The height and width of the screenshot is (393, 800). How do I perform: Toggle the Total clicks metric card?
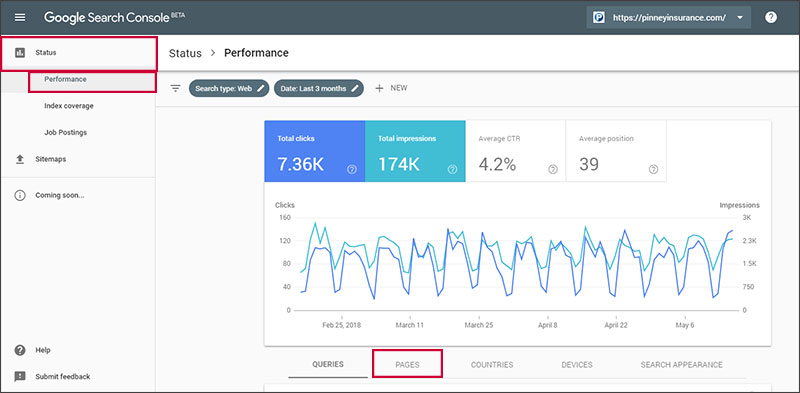(314, 151)
